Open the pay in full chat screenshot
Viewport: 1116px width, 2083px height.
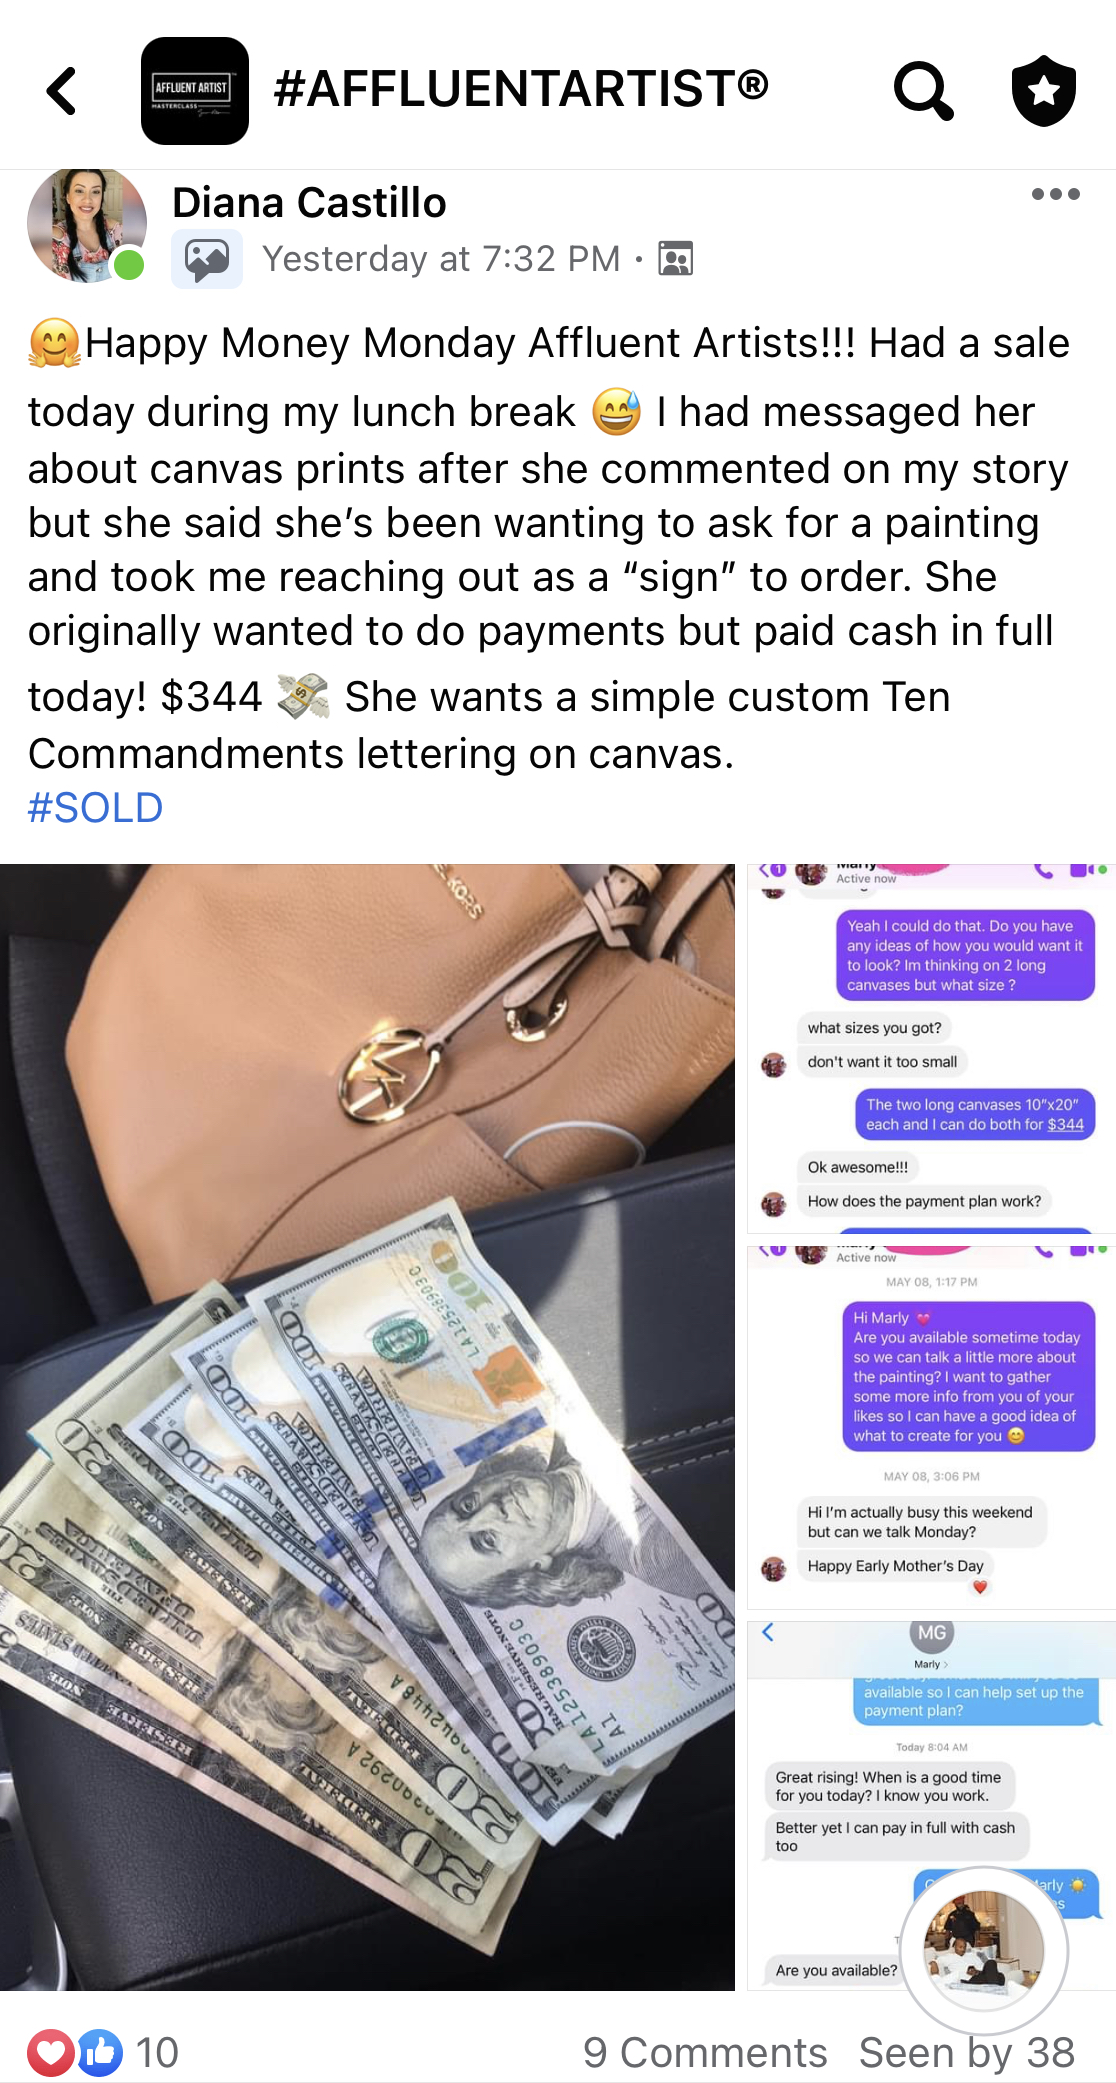931,1806
